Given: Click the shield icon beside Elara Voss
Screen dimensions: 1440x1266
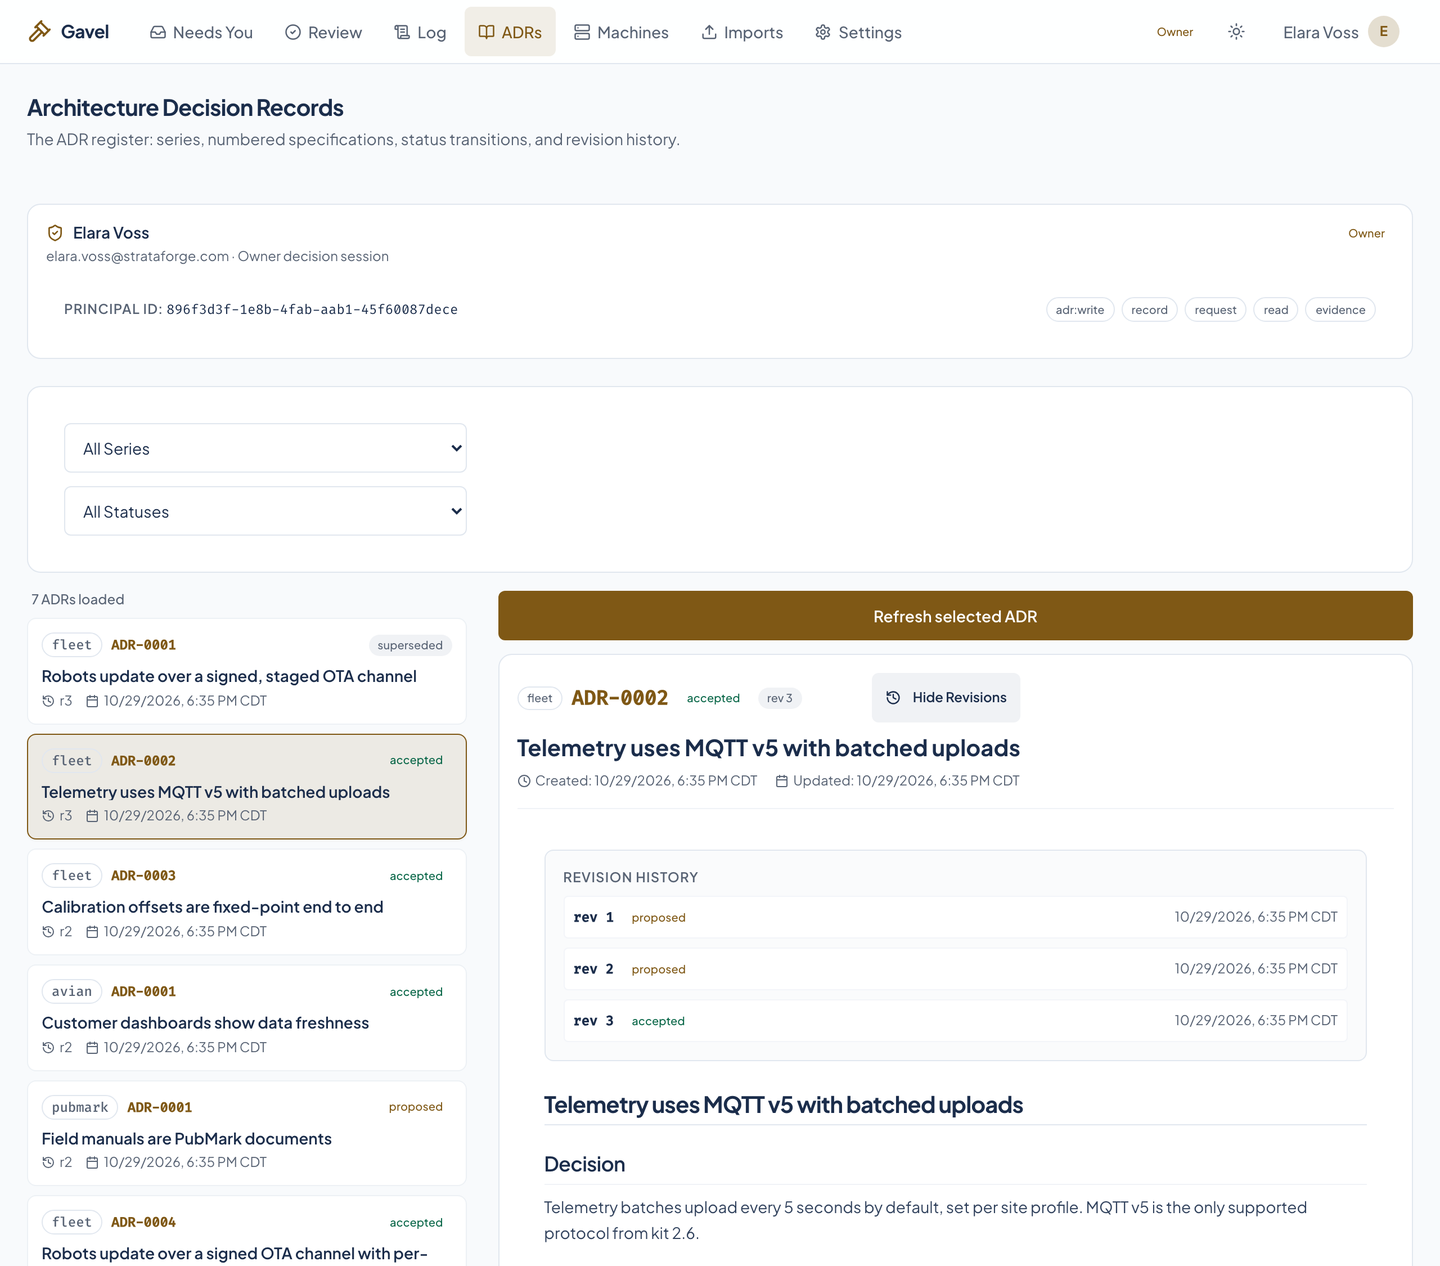Looking at the screenshot, I should pyautogui.click(x=55, y=233).
